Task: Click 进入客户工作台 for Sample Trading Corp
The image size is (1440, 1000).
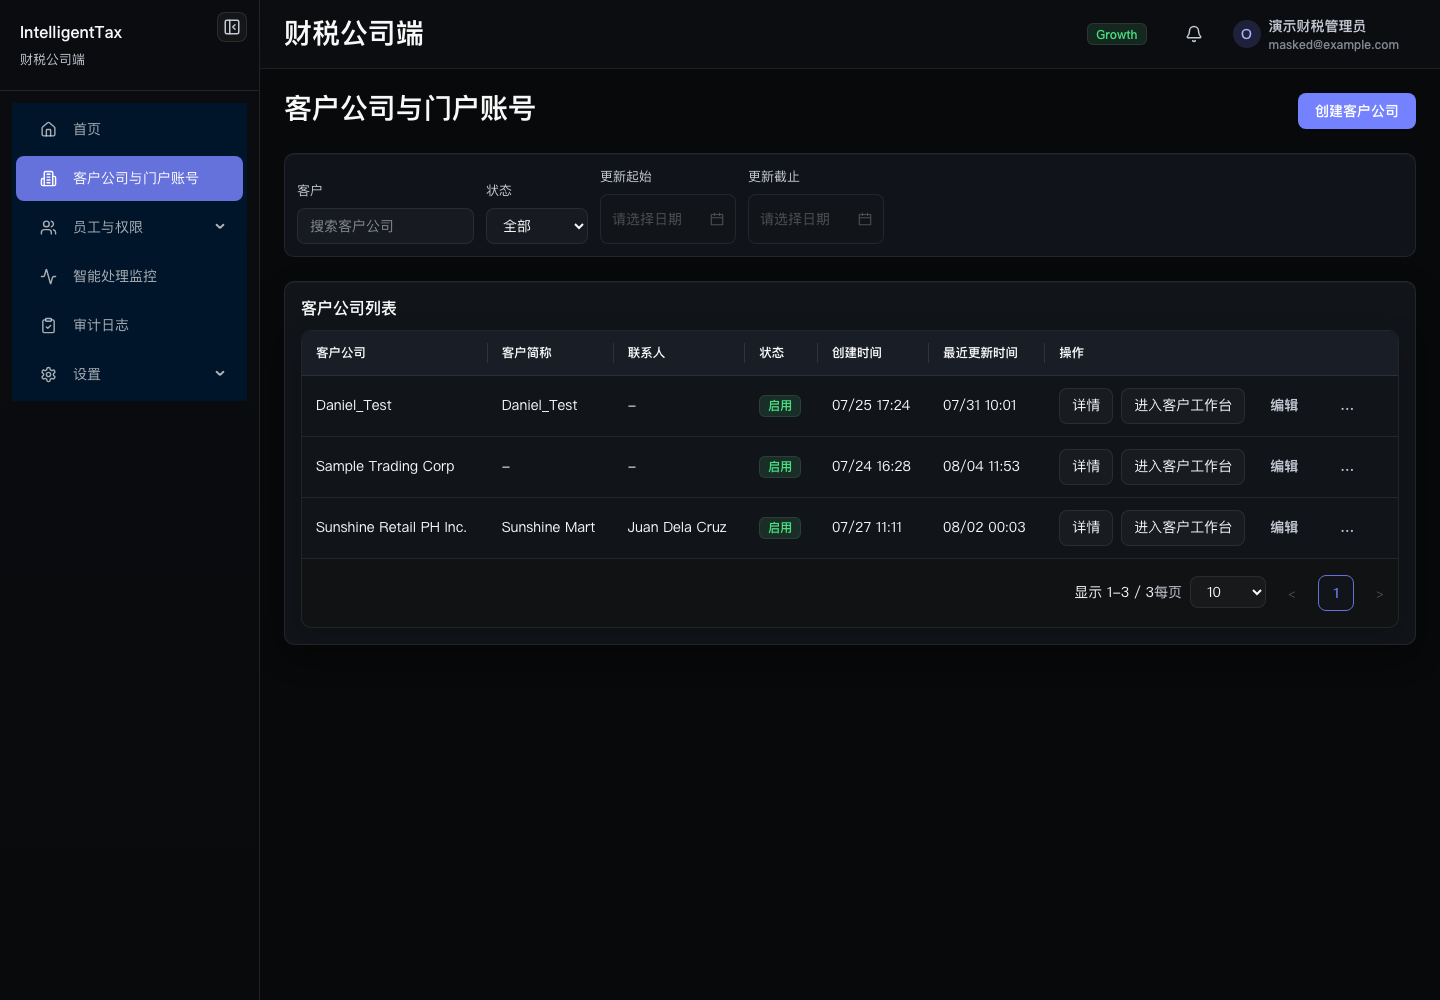Action: [1183, 467]
